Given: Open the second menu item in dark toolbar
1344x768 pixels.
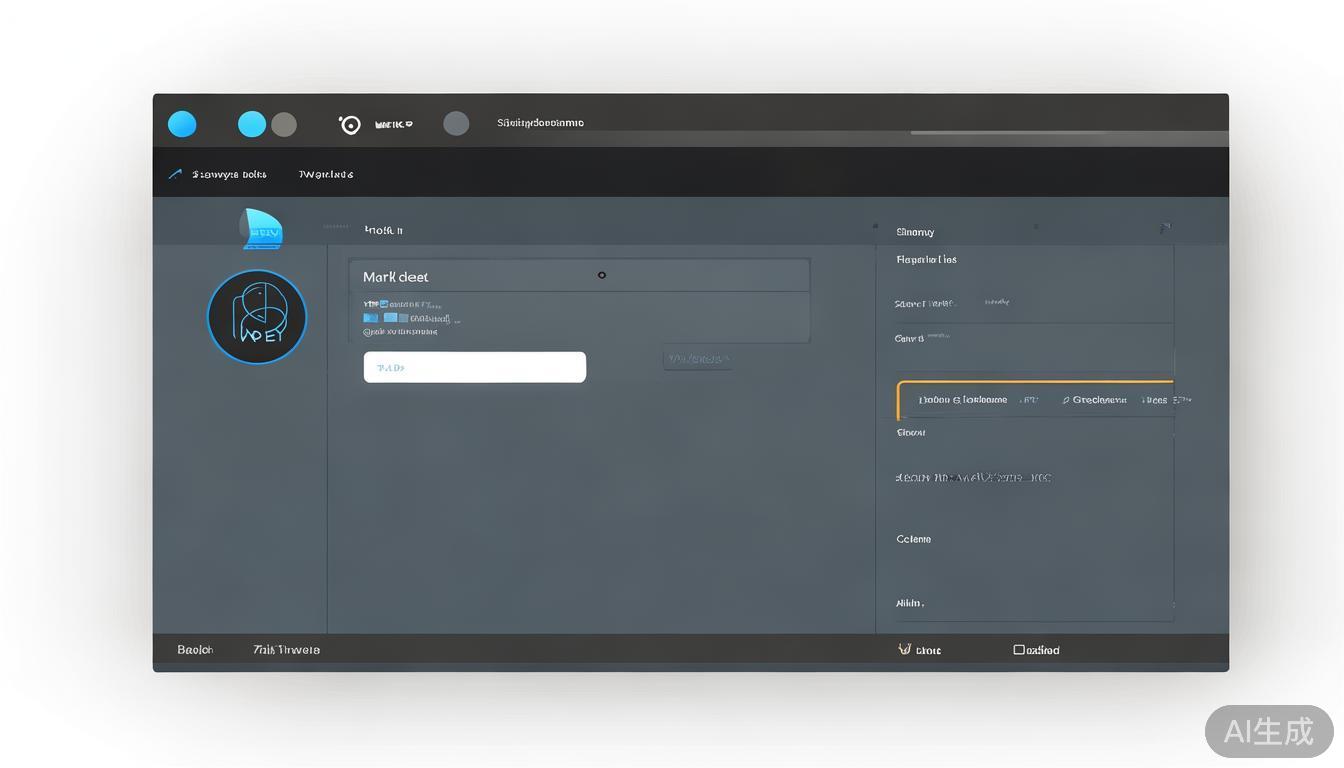Looking at the screenshot, I should (x=325, y=174).
